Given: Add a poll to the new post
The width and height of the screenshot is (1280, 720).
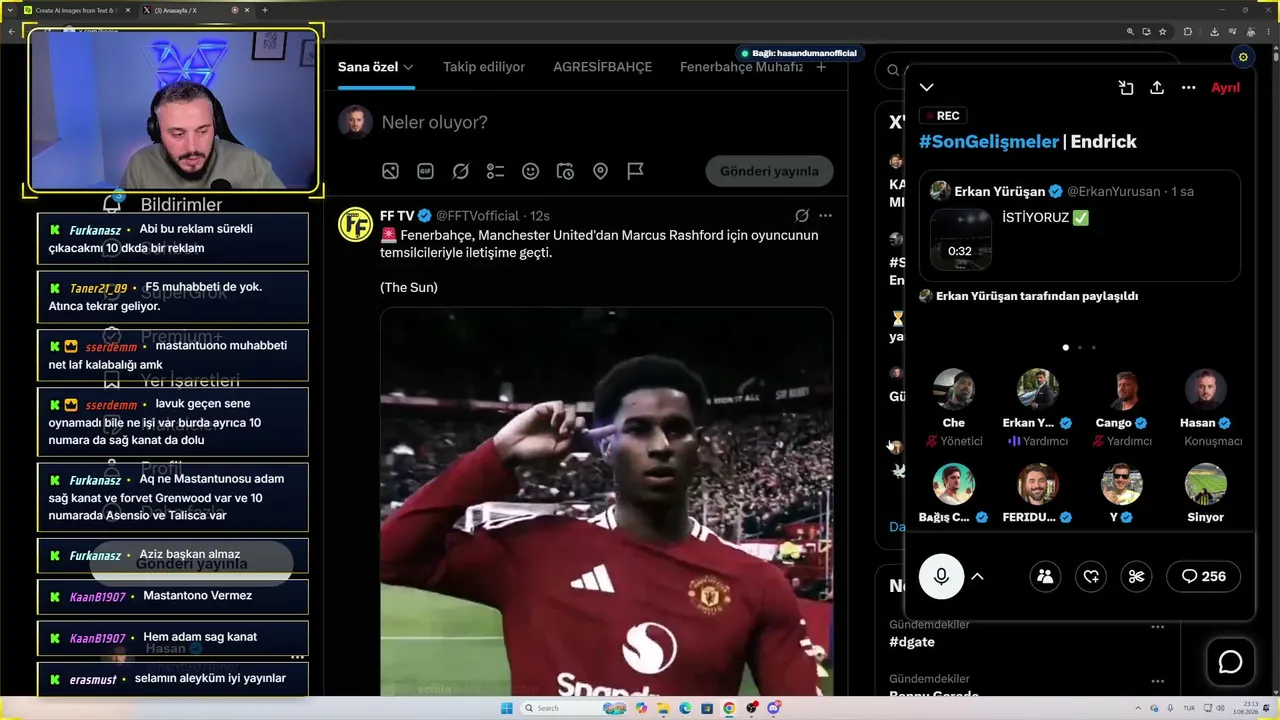Looking at the screenshot, I should pyautogui.click(x=495, y=171).
